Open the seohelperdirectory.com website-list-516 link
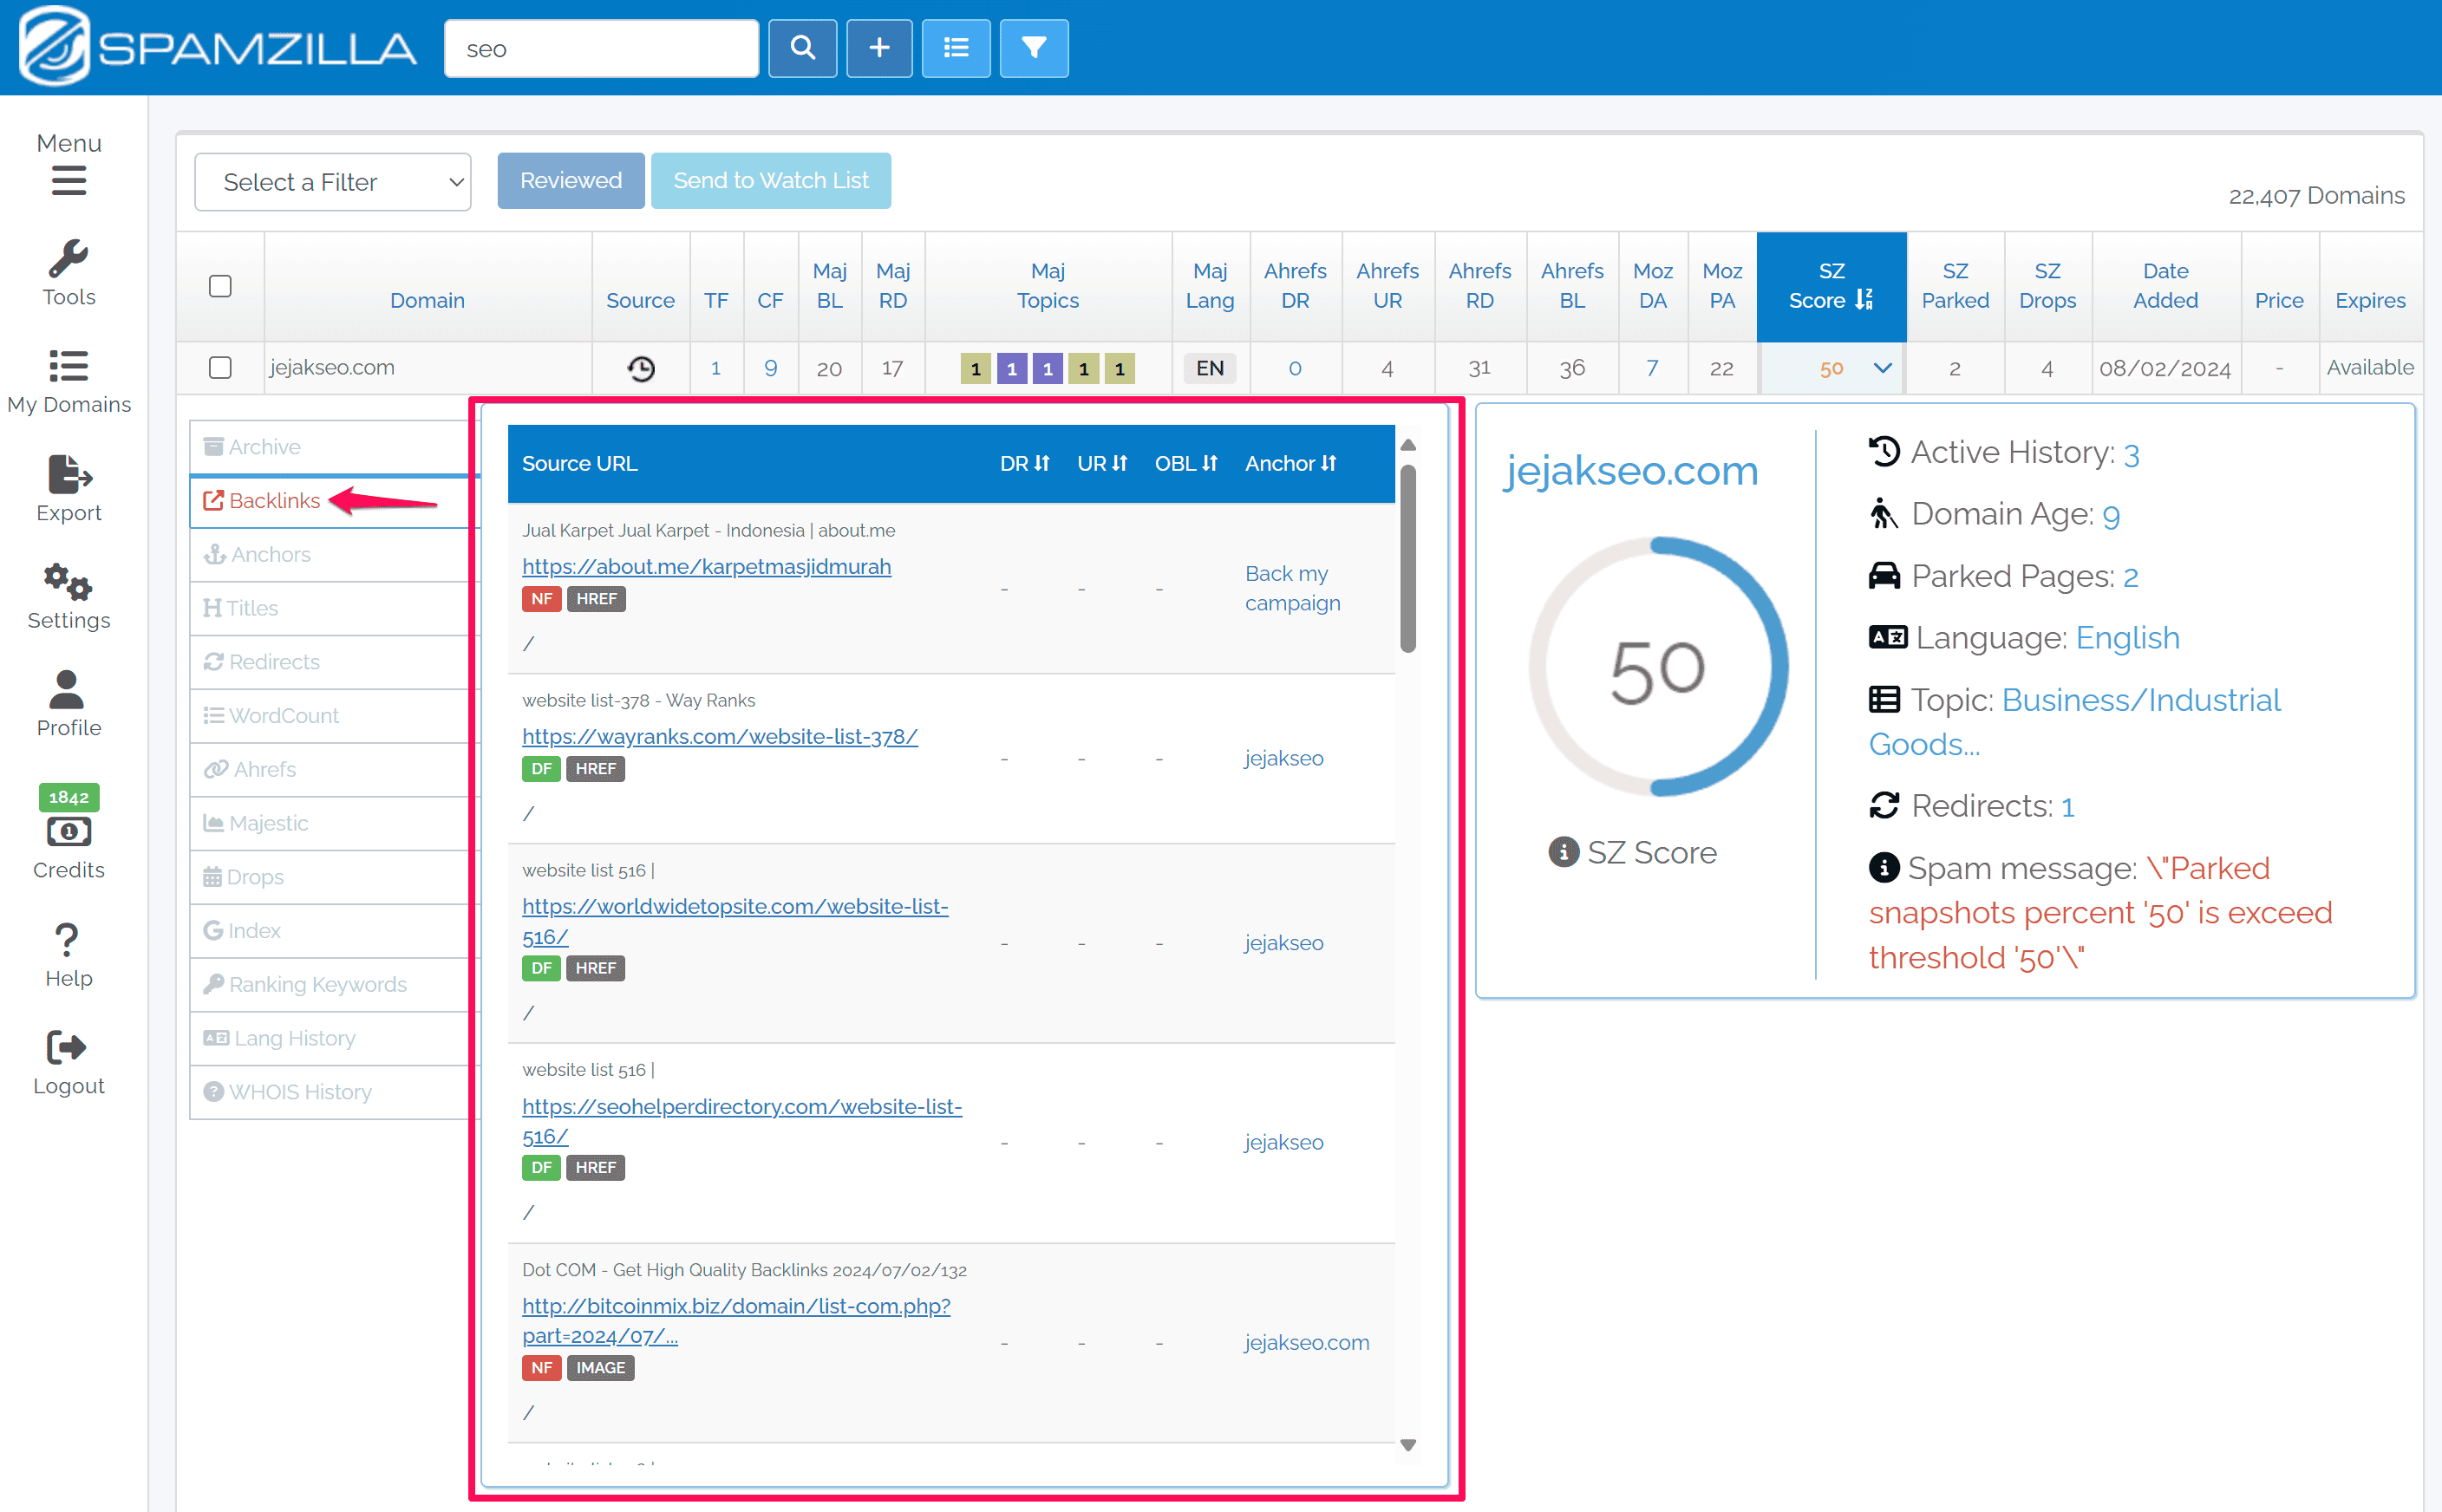 (x=742, y=1122)
